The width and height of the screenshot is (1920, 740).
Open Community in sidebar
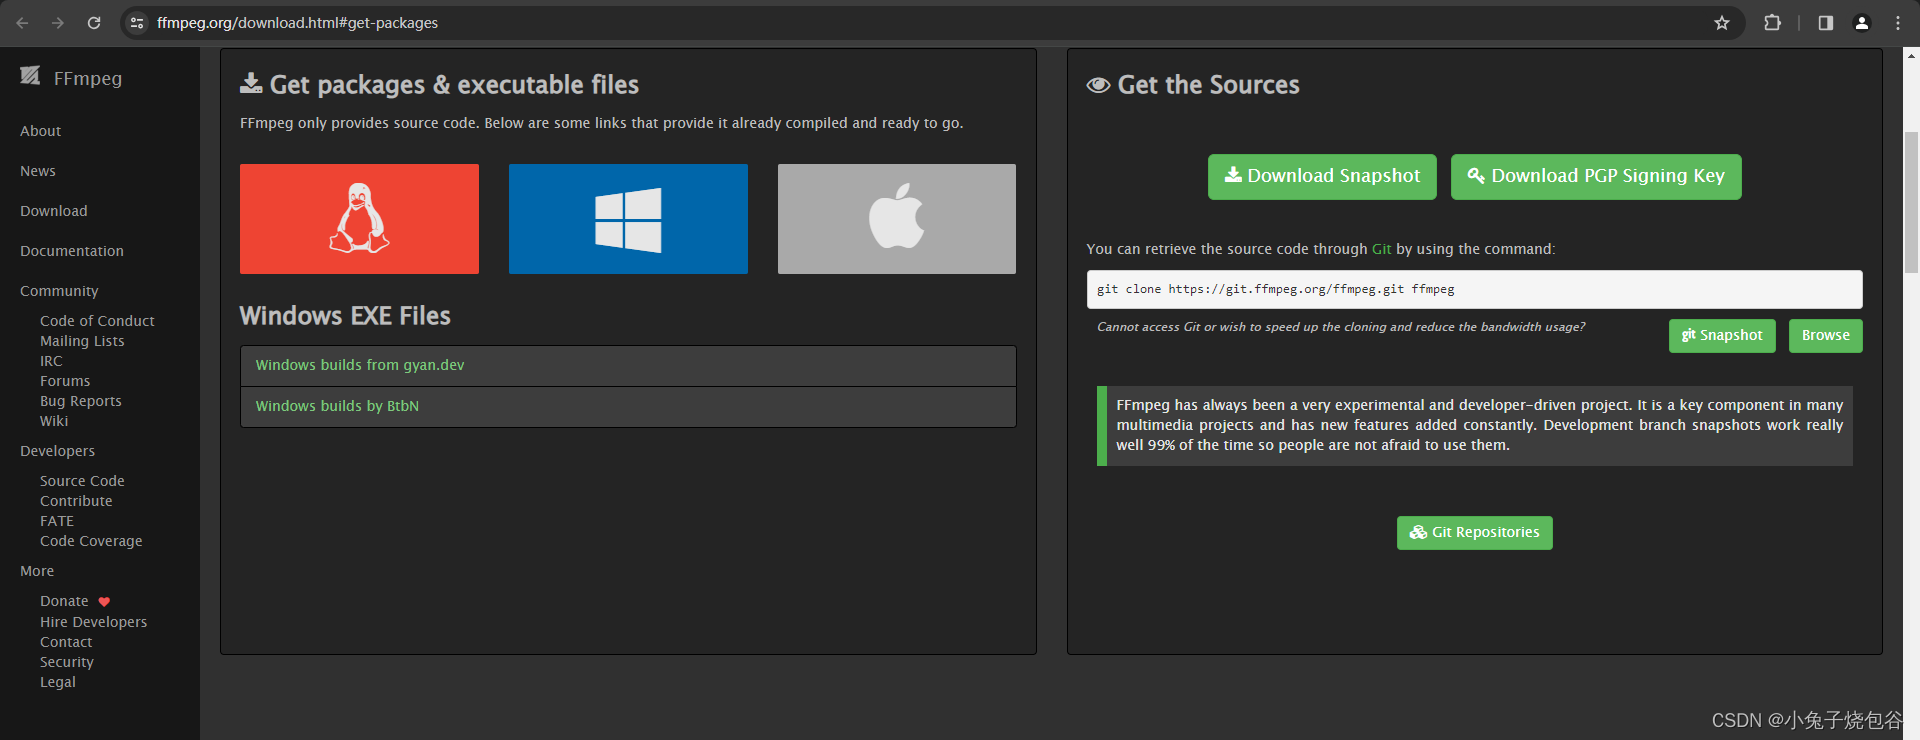click(x=59, y=291)
